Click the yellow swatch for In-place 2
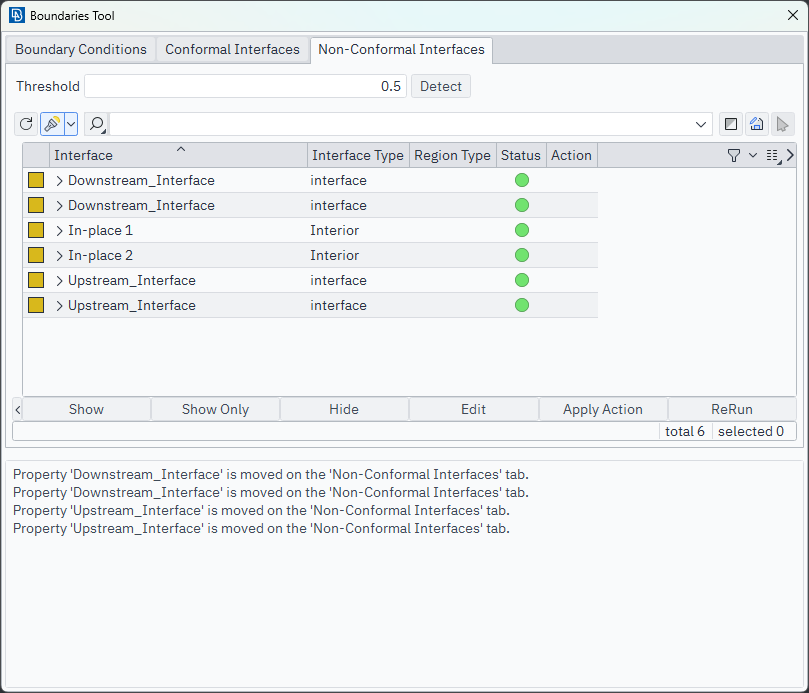 click(x=36, y=255)
